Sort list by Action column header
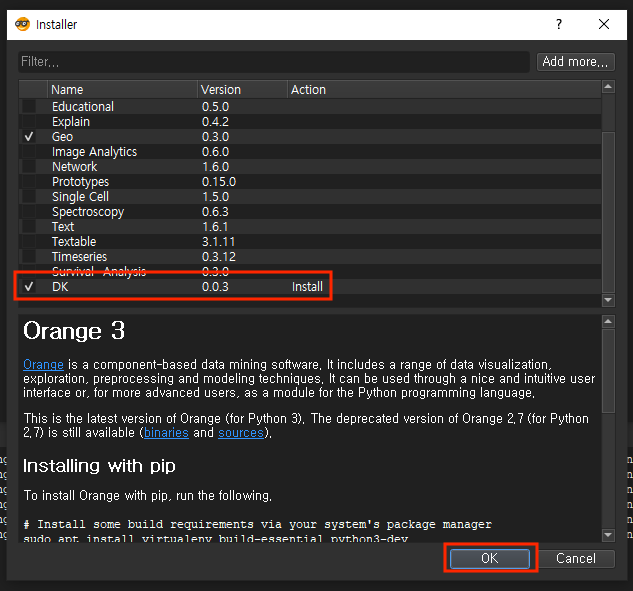 click(x=444, y=90)
